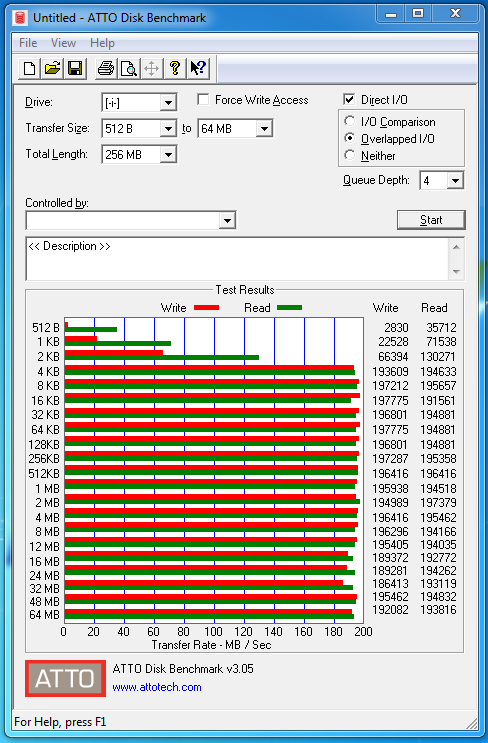
Task: Open About via the question mark icon
Action: point(175,69)
